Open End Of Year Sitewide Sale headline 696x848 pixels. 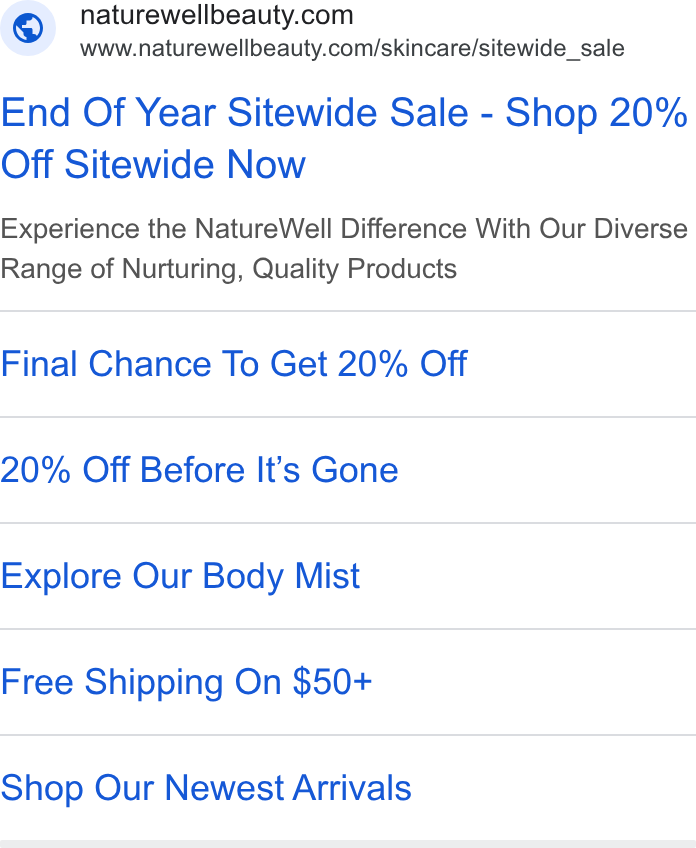[x=344, y=138]
